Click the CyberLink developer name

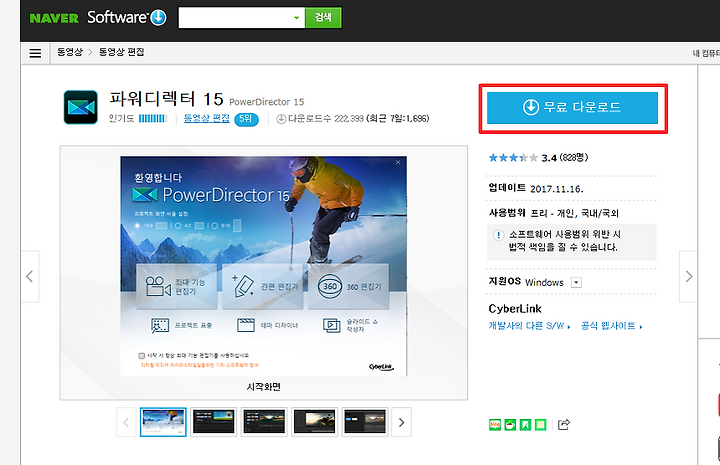515,308
